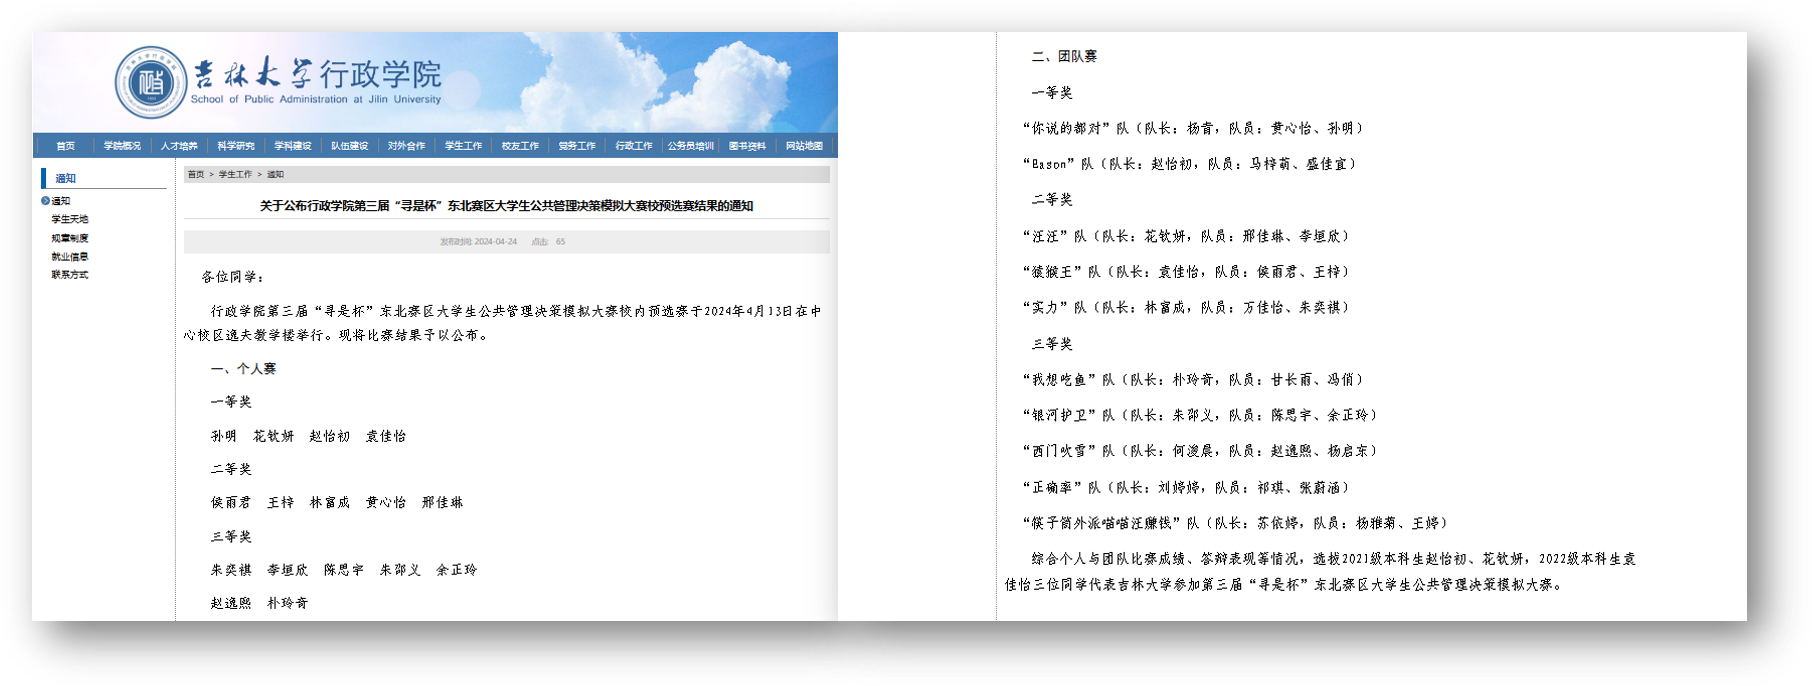Open the 学科建设 menu item

[x=293, y=146]
